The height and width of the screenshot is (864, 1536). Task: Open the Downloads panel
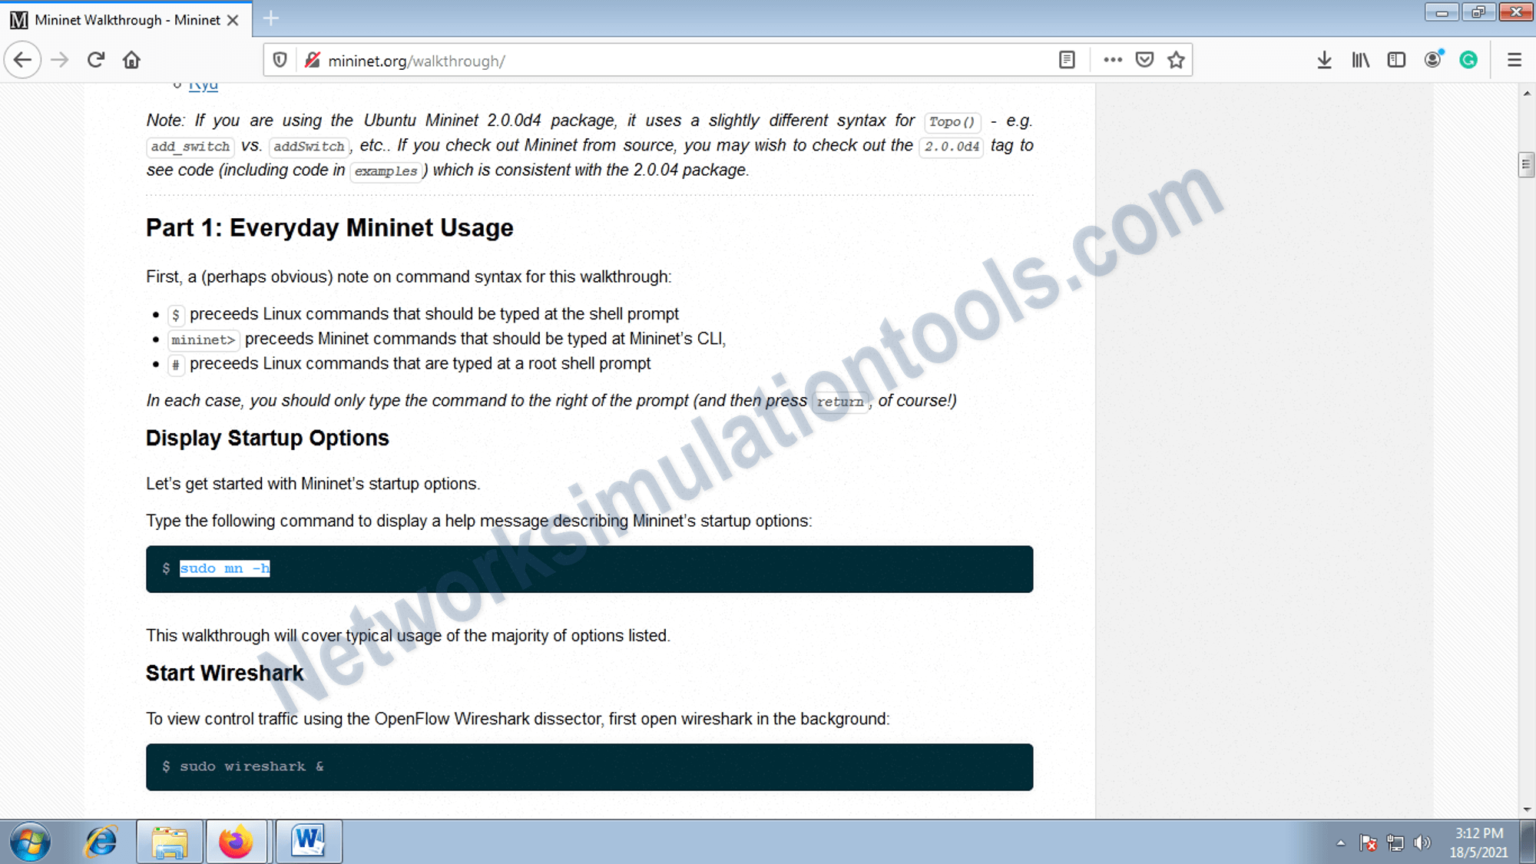[x=1324, y=60]
